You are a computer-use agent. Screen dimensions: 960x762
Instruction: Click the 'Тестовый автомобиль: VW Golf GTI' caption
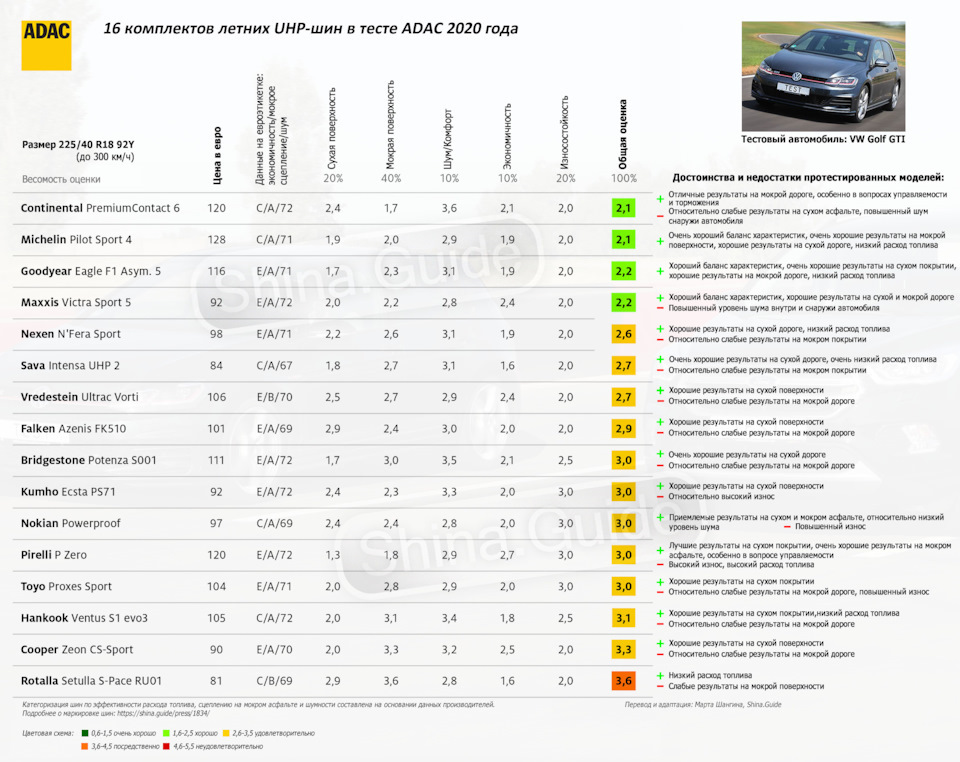click(x=823, y=140)
